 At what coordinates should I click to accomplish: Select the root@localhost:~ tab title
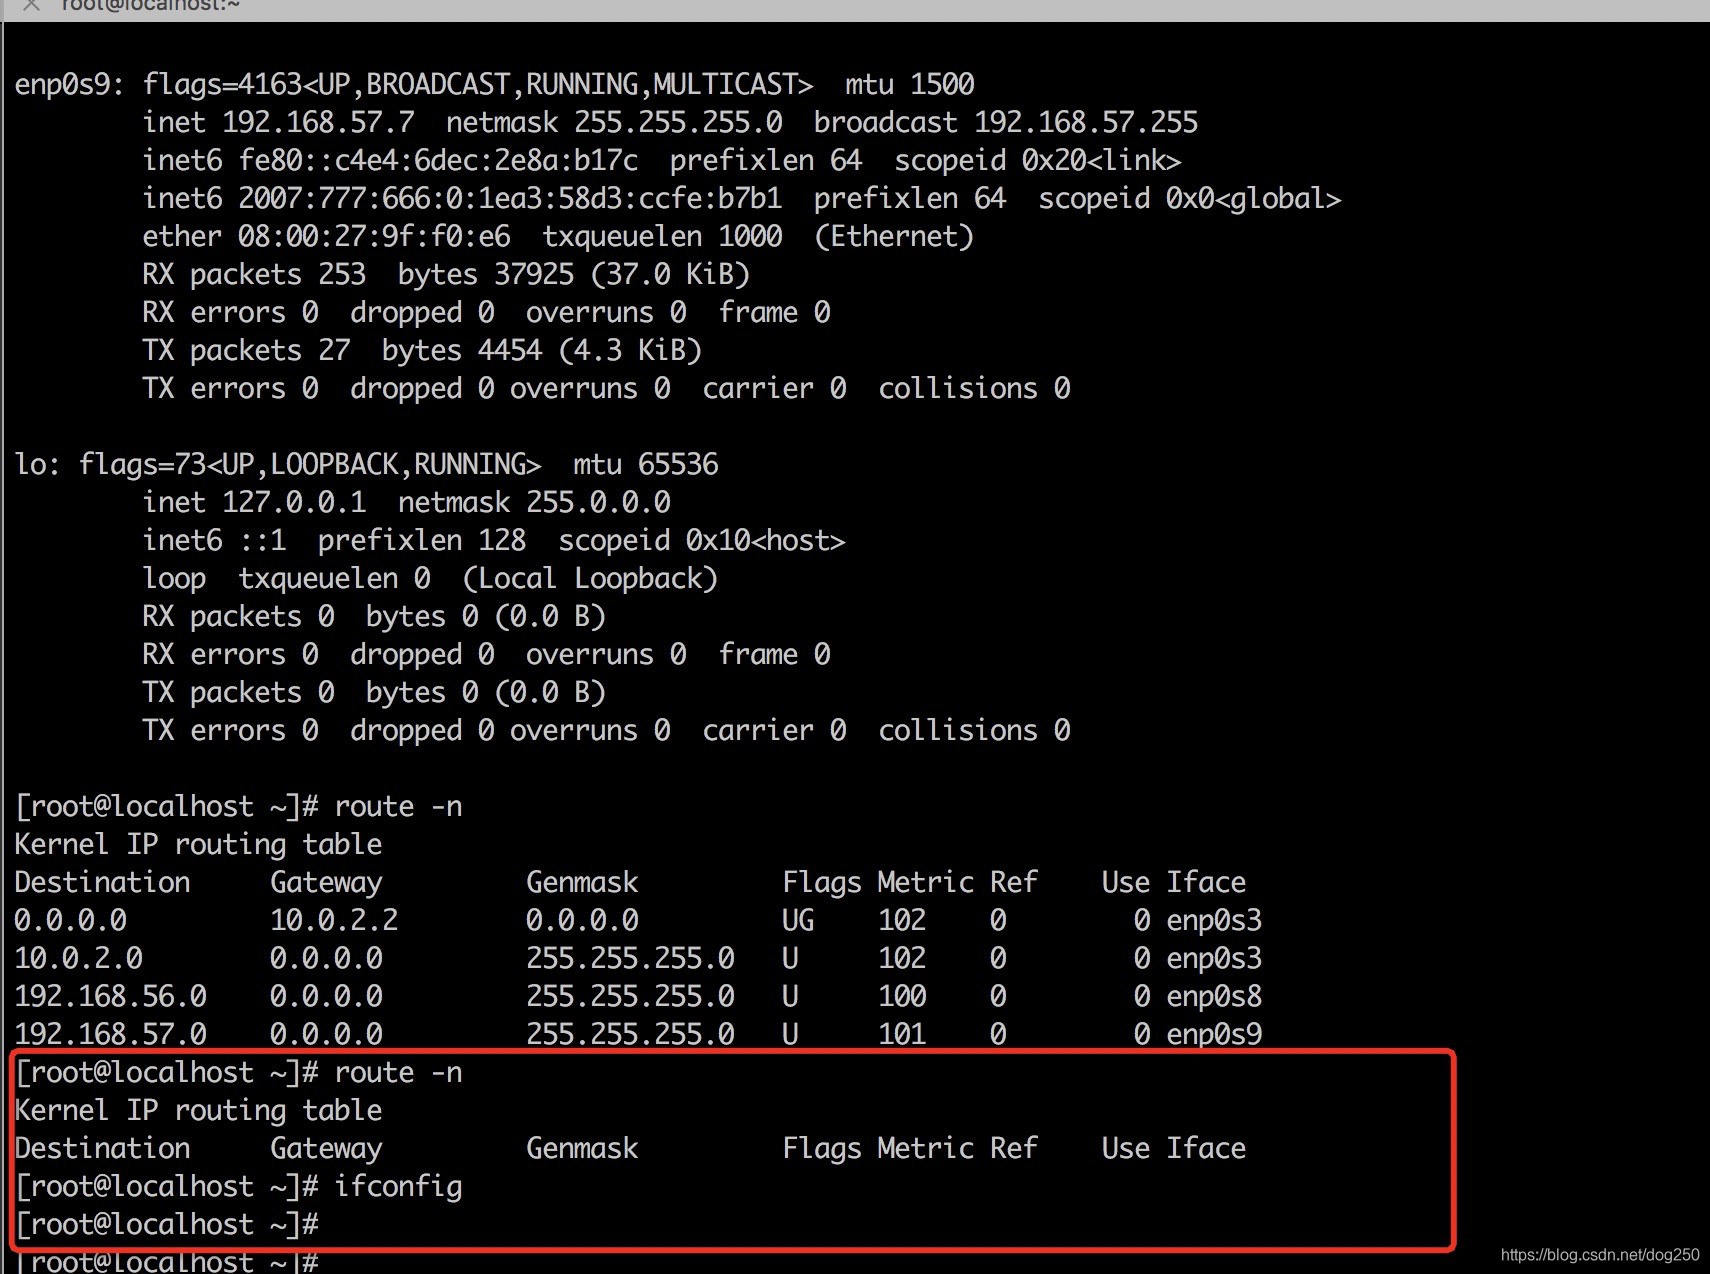[150, 5]
